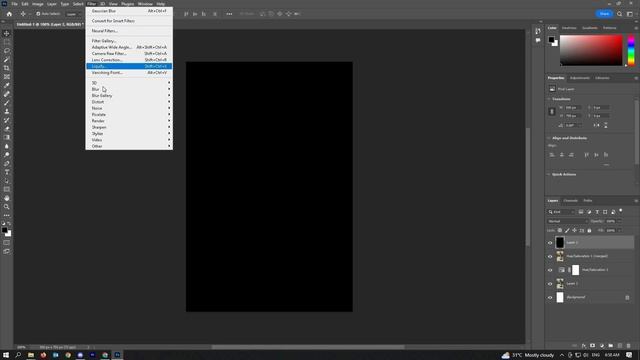Hide the Background layer
The width and height of the screenshot is (640, 360).
(550, 298)
